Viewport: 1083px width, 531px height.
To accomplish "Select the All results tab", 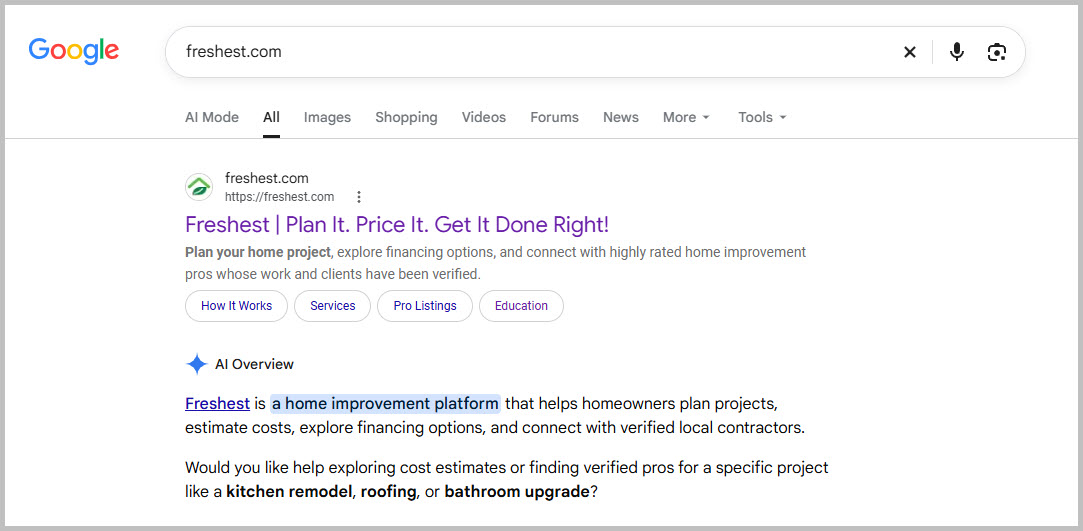I will [271, 117].
